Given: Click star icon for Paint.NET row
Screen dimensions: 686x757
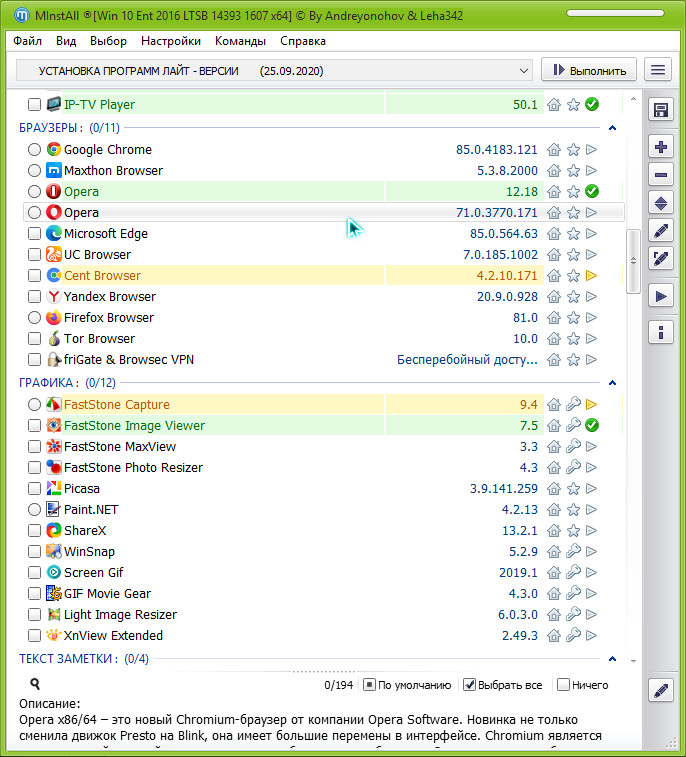Looking at the screenshot, I should pos(573,509).
